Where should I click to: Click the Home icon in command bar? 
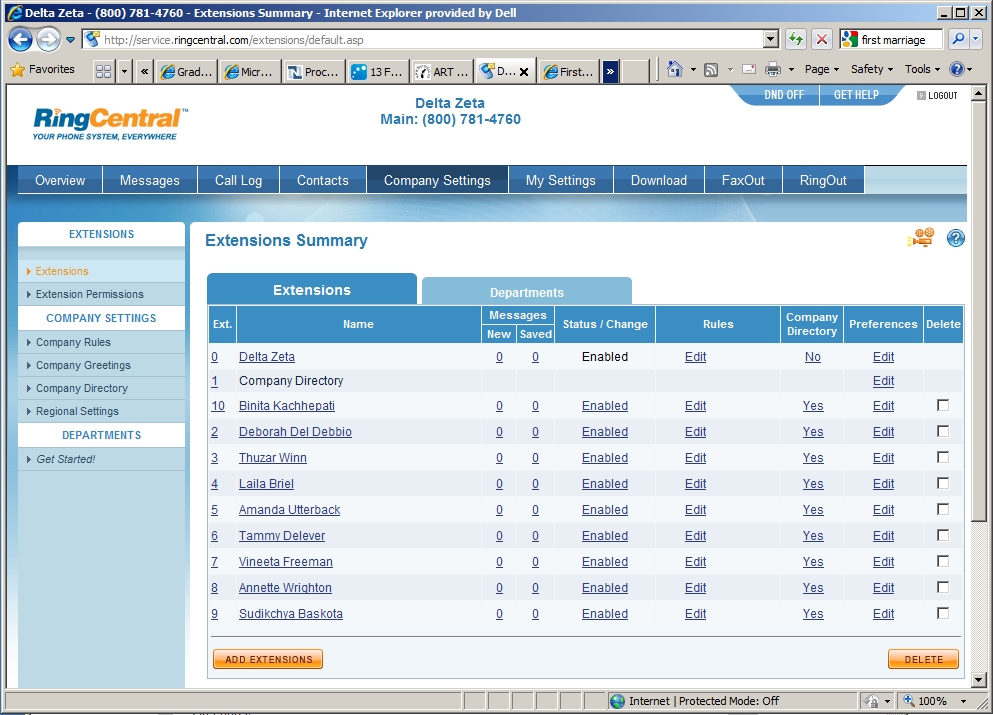(x=675, y=69)
